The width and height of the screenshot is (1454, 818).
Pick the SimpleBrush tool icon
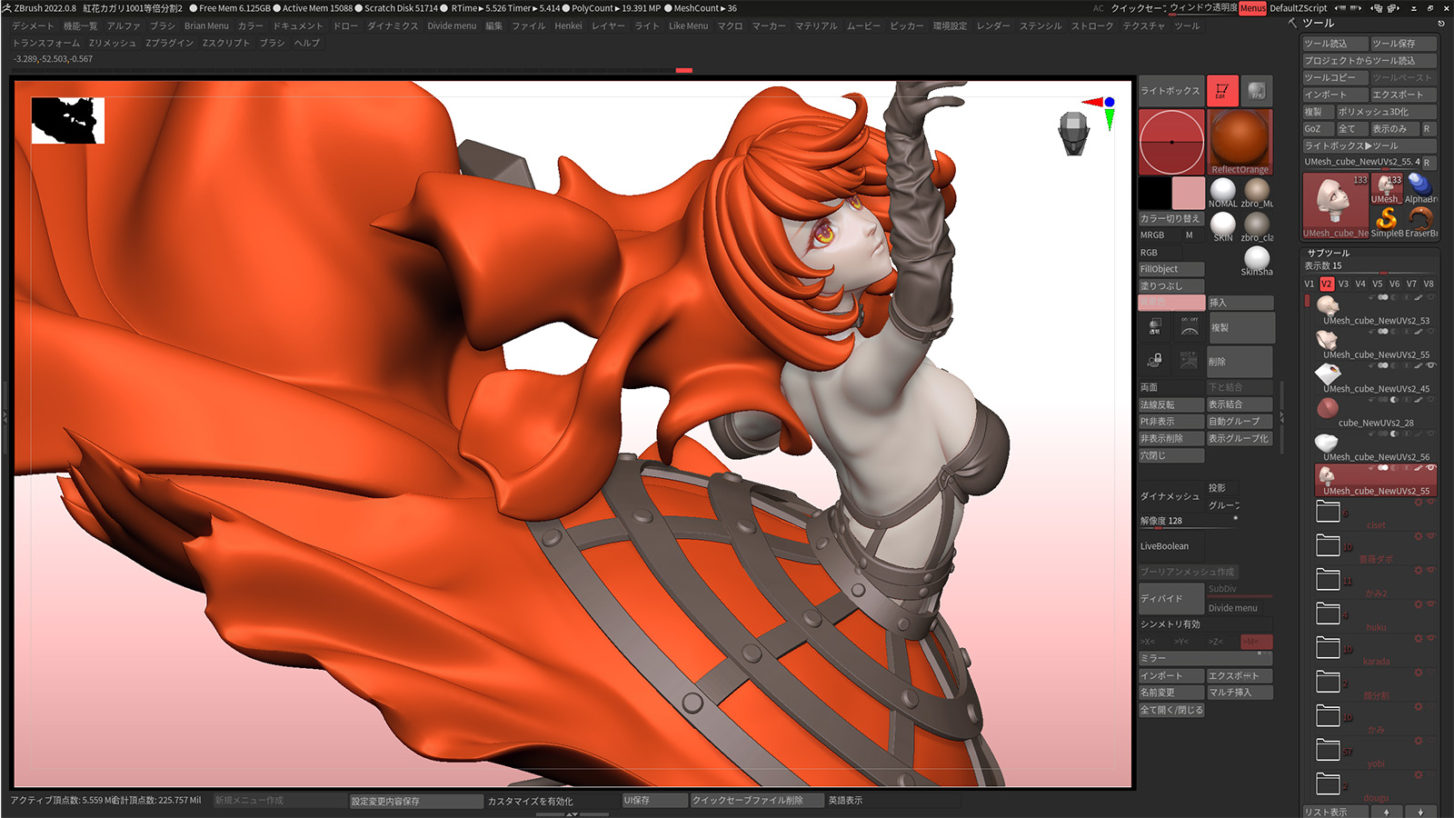[1385, 218]
